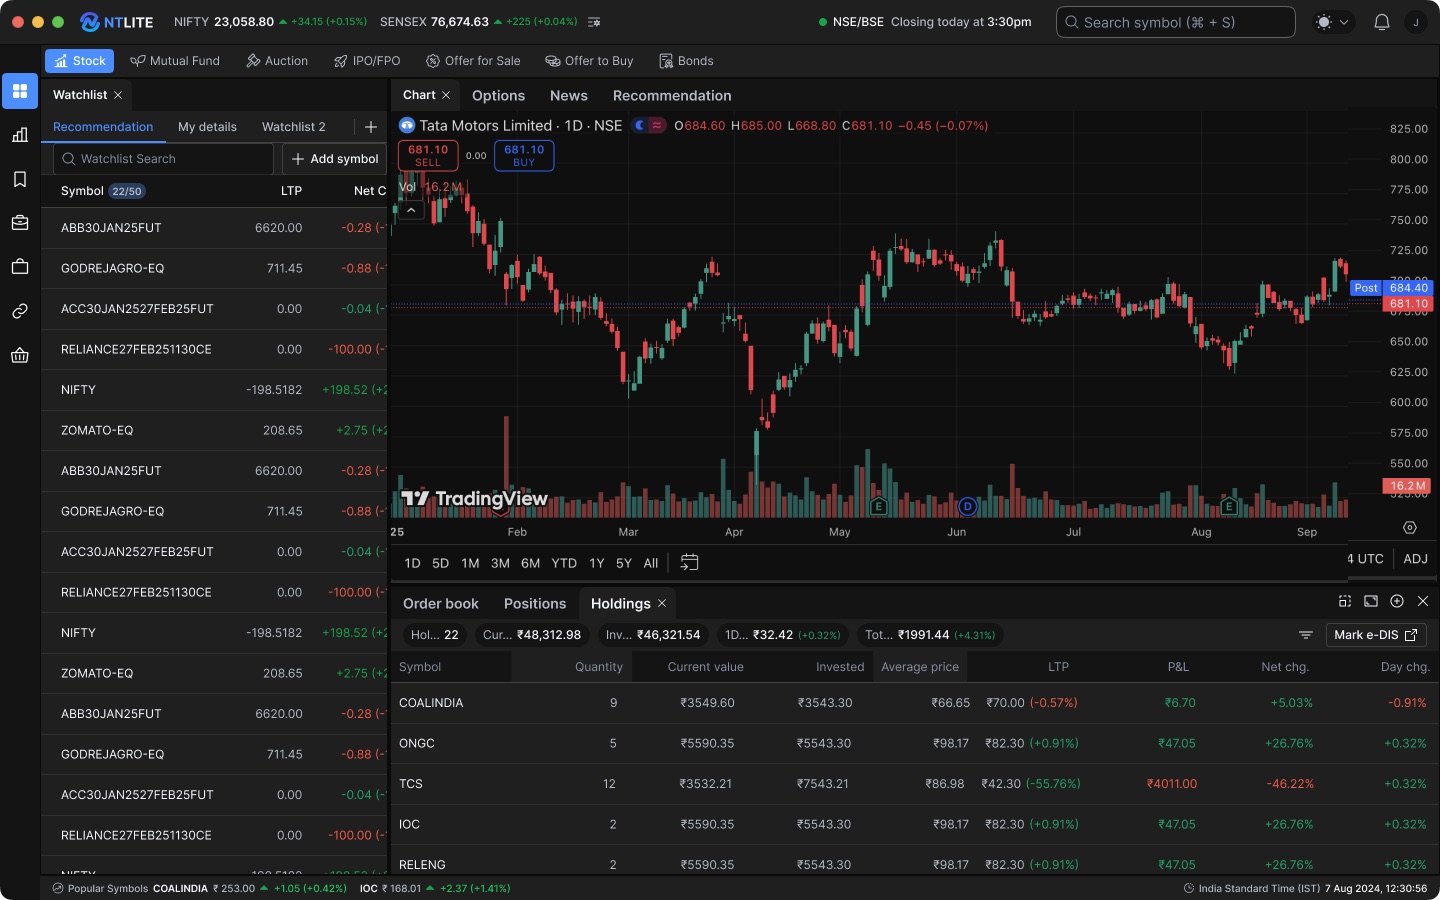
Task: Click the BUY 681.10 button
Action: (524, 155)
